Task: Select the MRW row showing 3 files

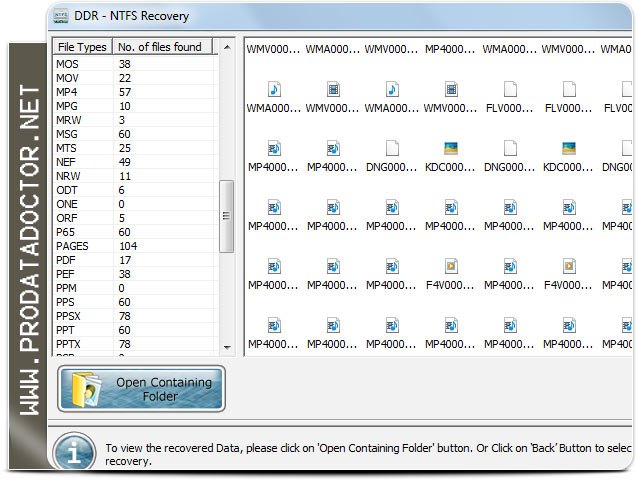Action: [x=135, y=120]
